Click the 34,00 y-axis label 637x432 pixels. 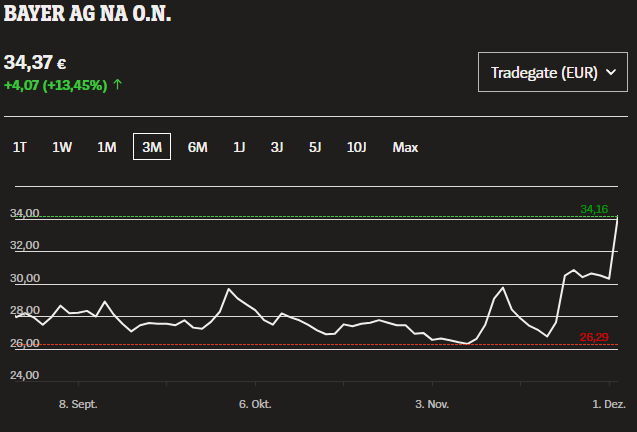click(24, 213)
